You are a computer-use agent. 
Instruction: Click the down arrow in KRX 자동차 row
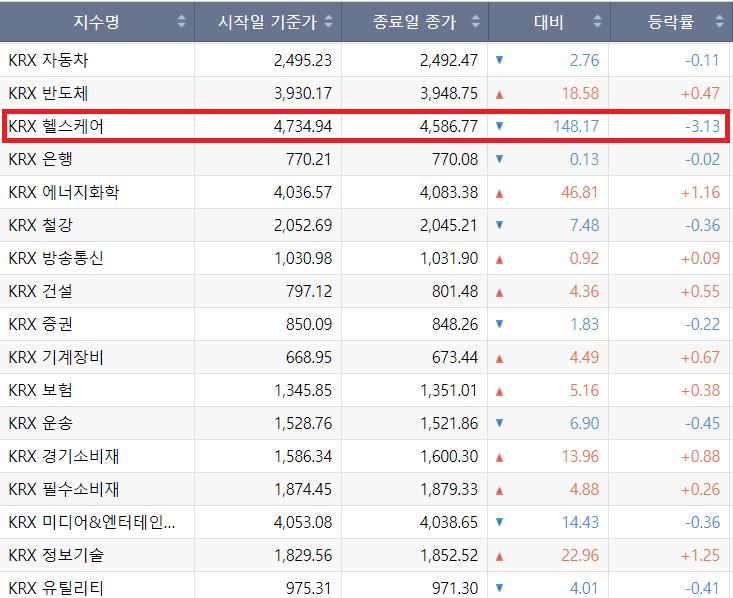499,60
